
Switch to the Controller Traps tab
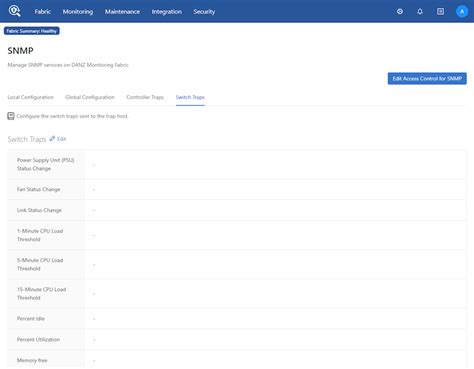click(145, 97)
